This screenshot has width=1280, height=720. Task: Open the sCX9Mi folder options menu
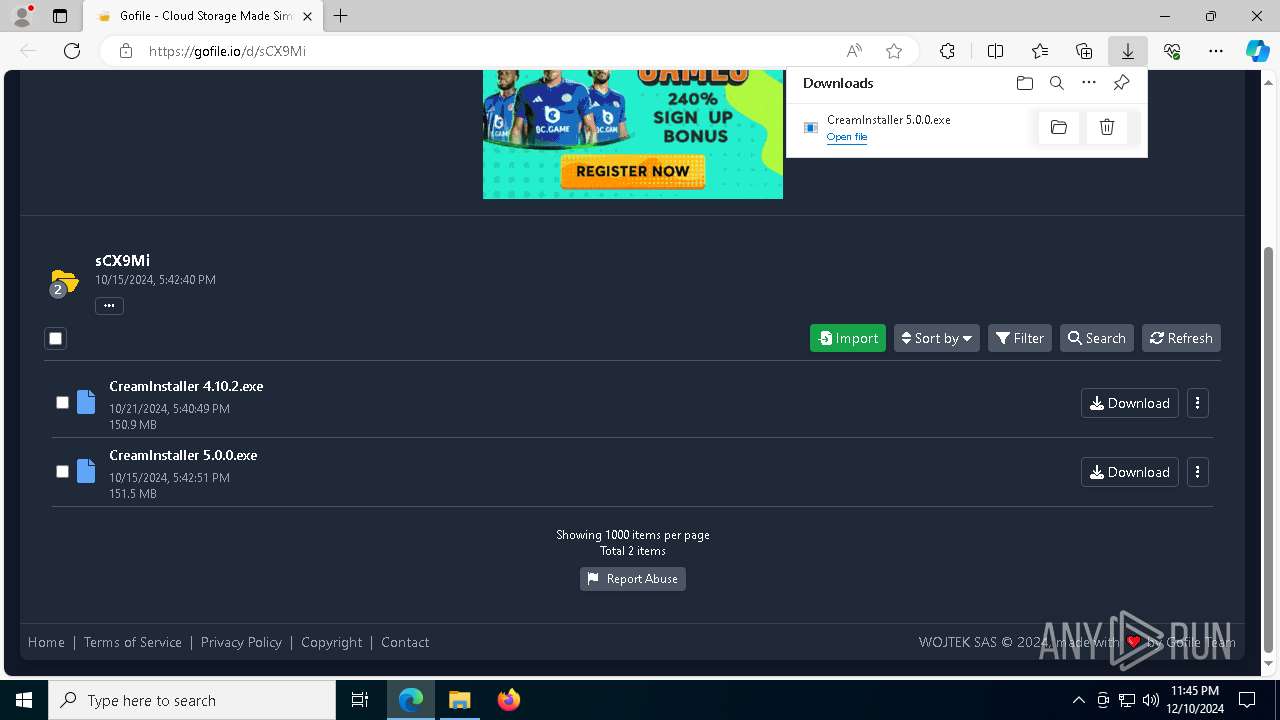coord(109,305)
